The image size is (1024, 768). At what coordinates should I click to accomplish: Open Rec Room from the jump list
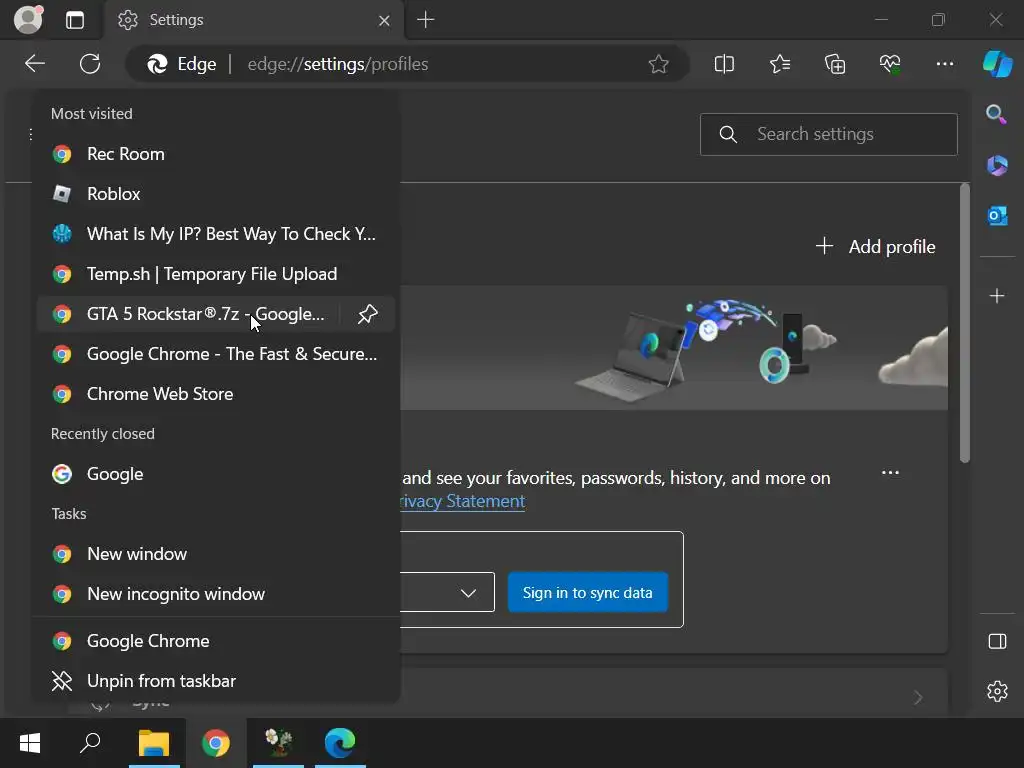[216, 154]
